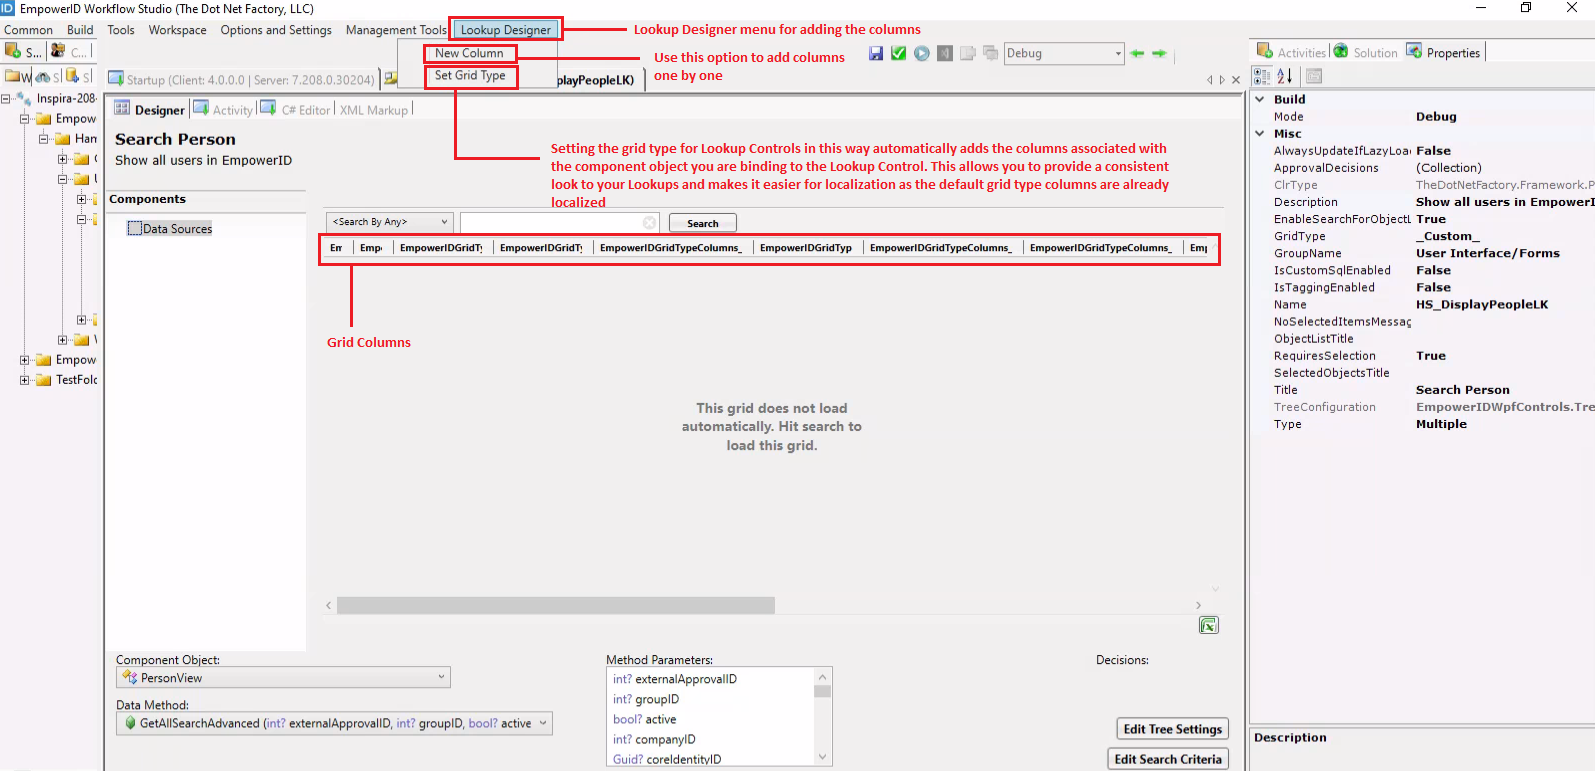
Task: Open the Management Tools menu
Action: click(x=396, y=30)
